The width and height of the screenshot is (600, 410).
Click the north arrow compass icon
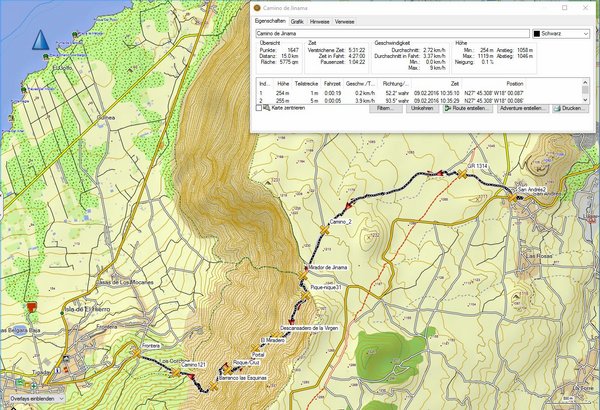point(41,40)
